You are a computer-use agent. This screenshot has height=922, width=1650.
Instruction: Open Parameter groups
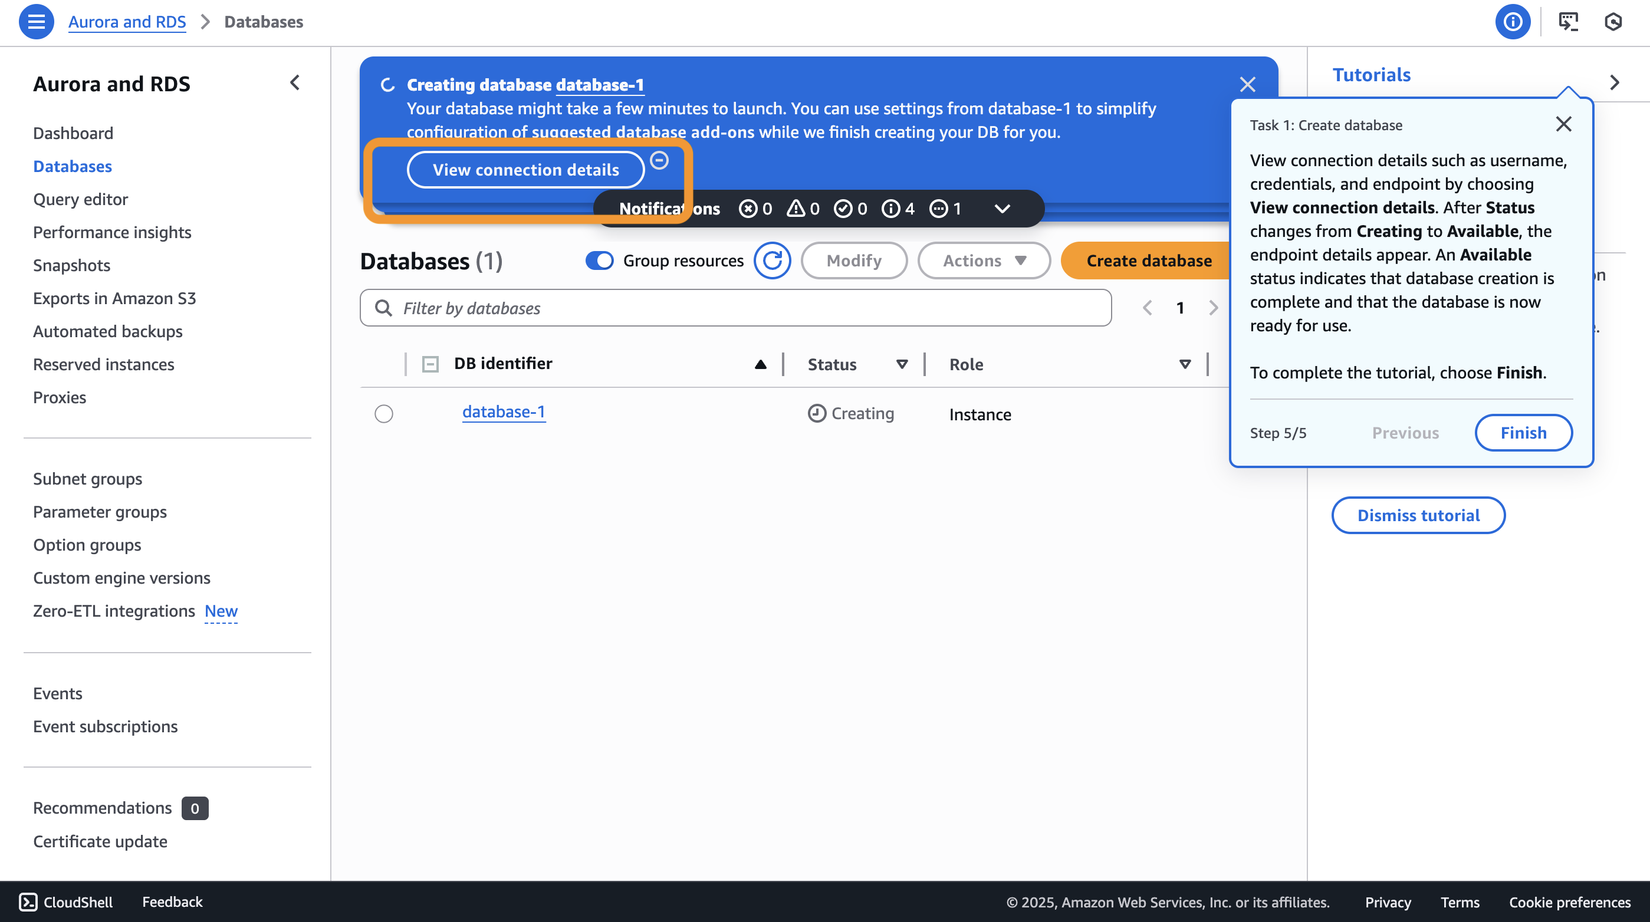[x=100, y=512]
